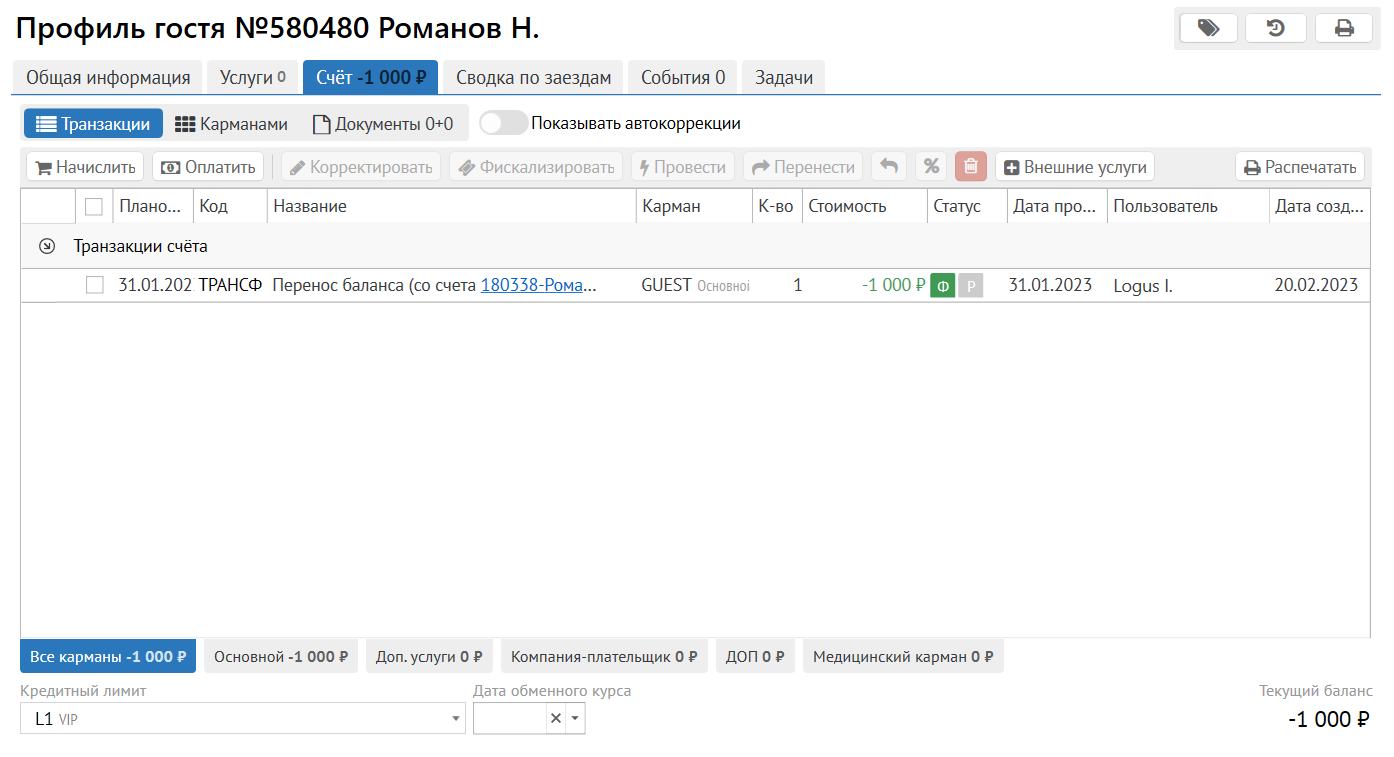1394x757 pixels.
Task: Select all transactions with header checkbox
Action: 94,207
